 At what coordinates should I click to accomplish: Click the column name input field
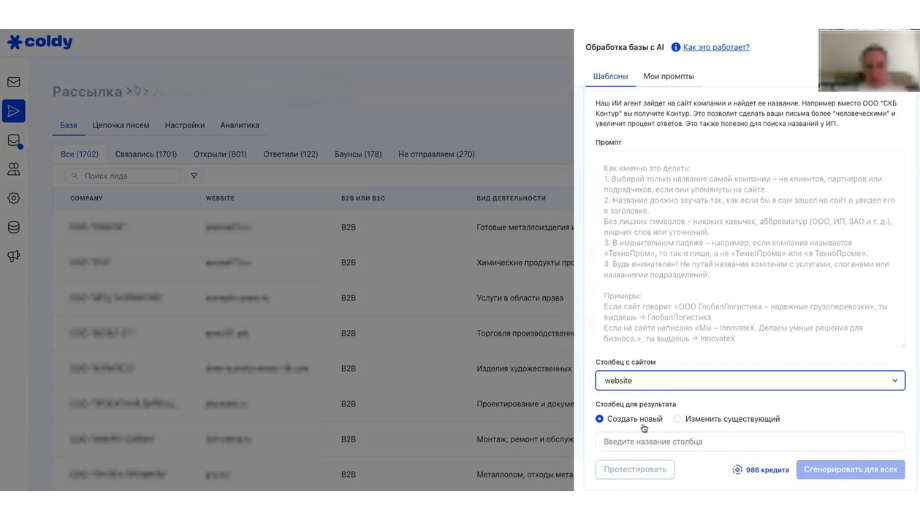(750, 441)
